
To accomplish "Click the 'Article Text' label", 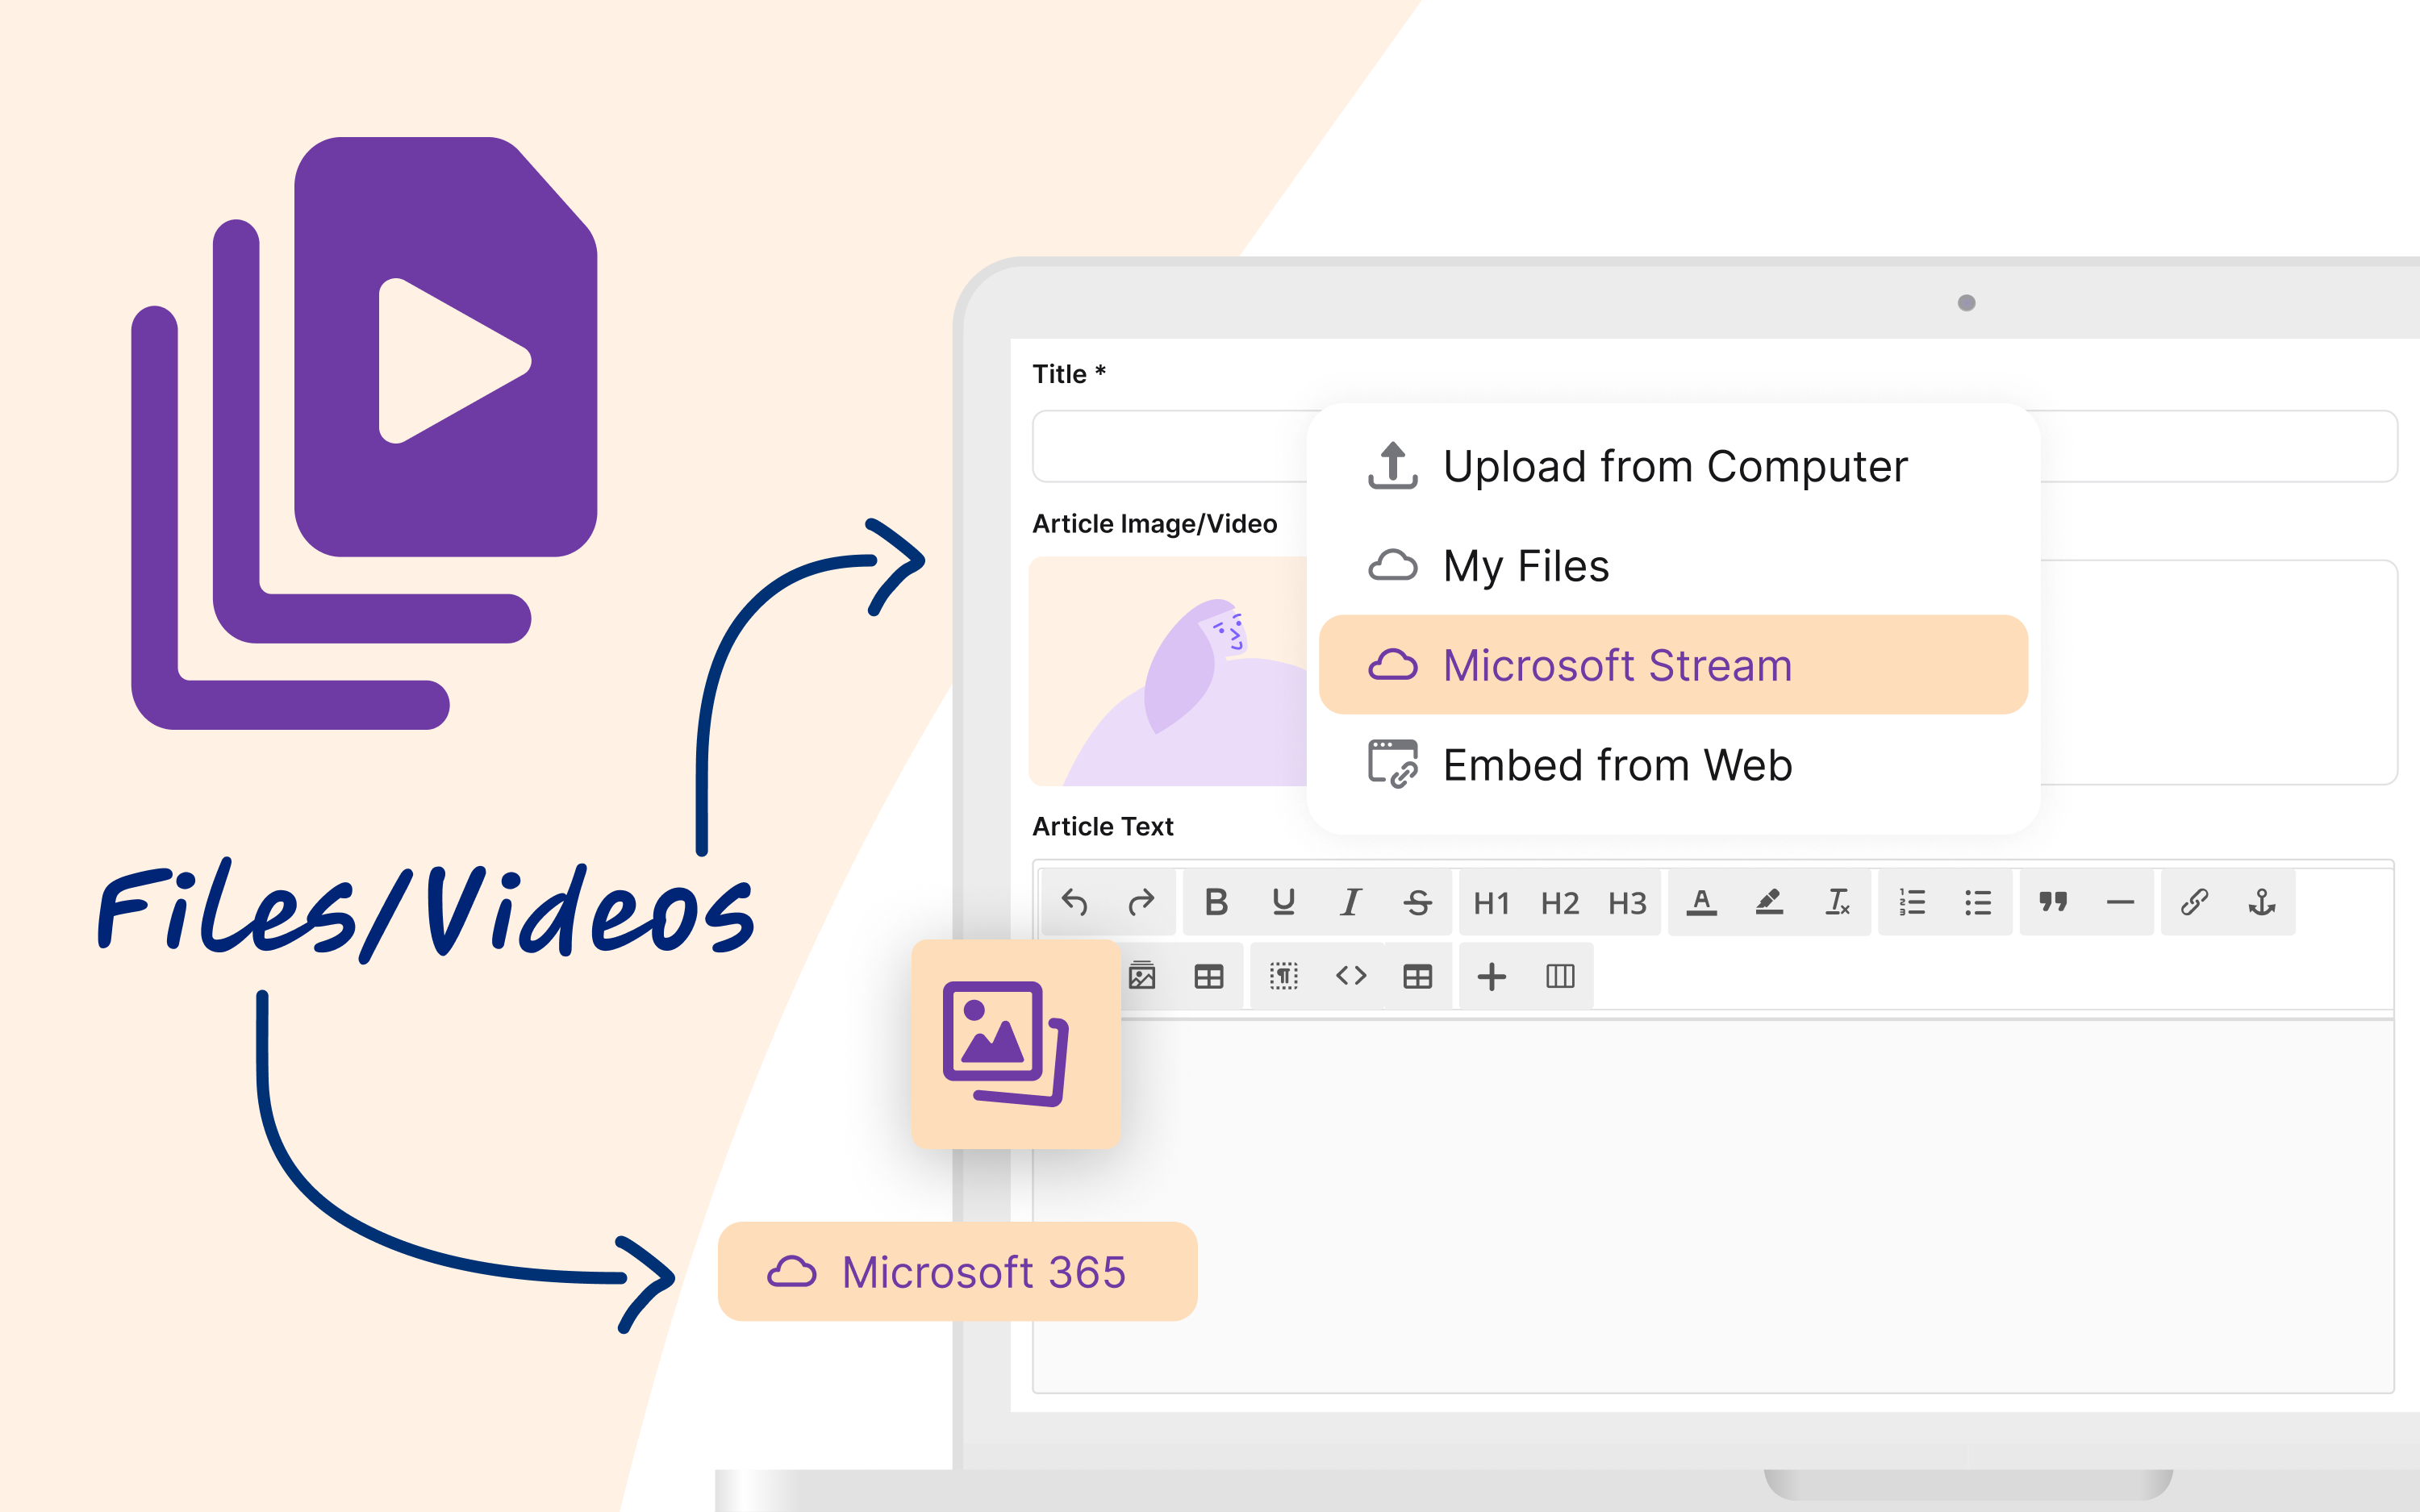I will 1102,827.
